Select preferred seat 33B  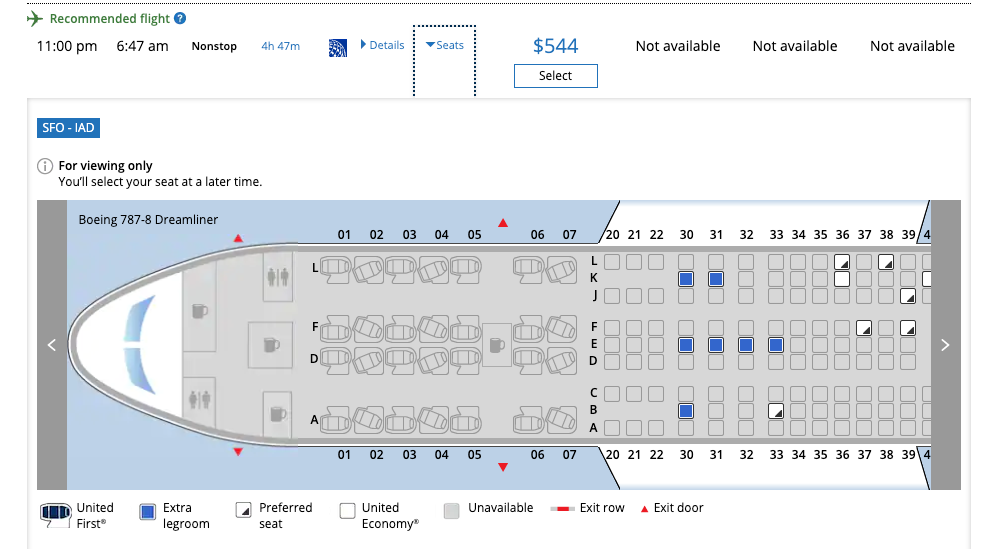pyautogui.click(x=776, y=411)
